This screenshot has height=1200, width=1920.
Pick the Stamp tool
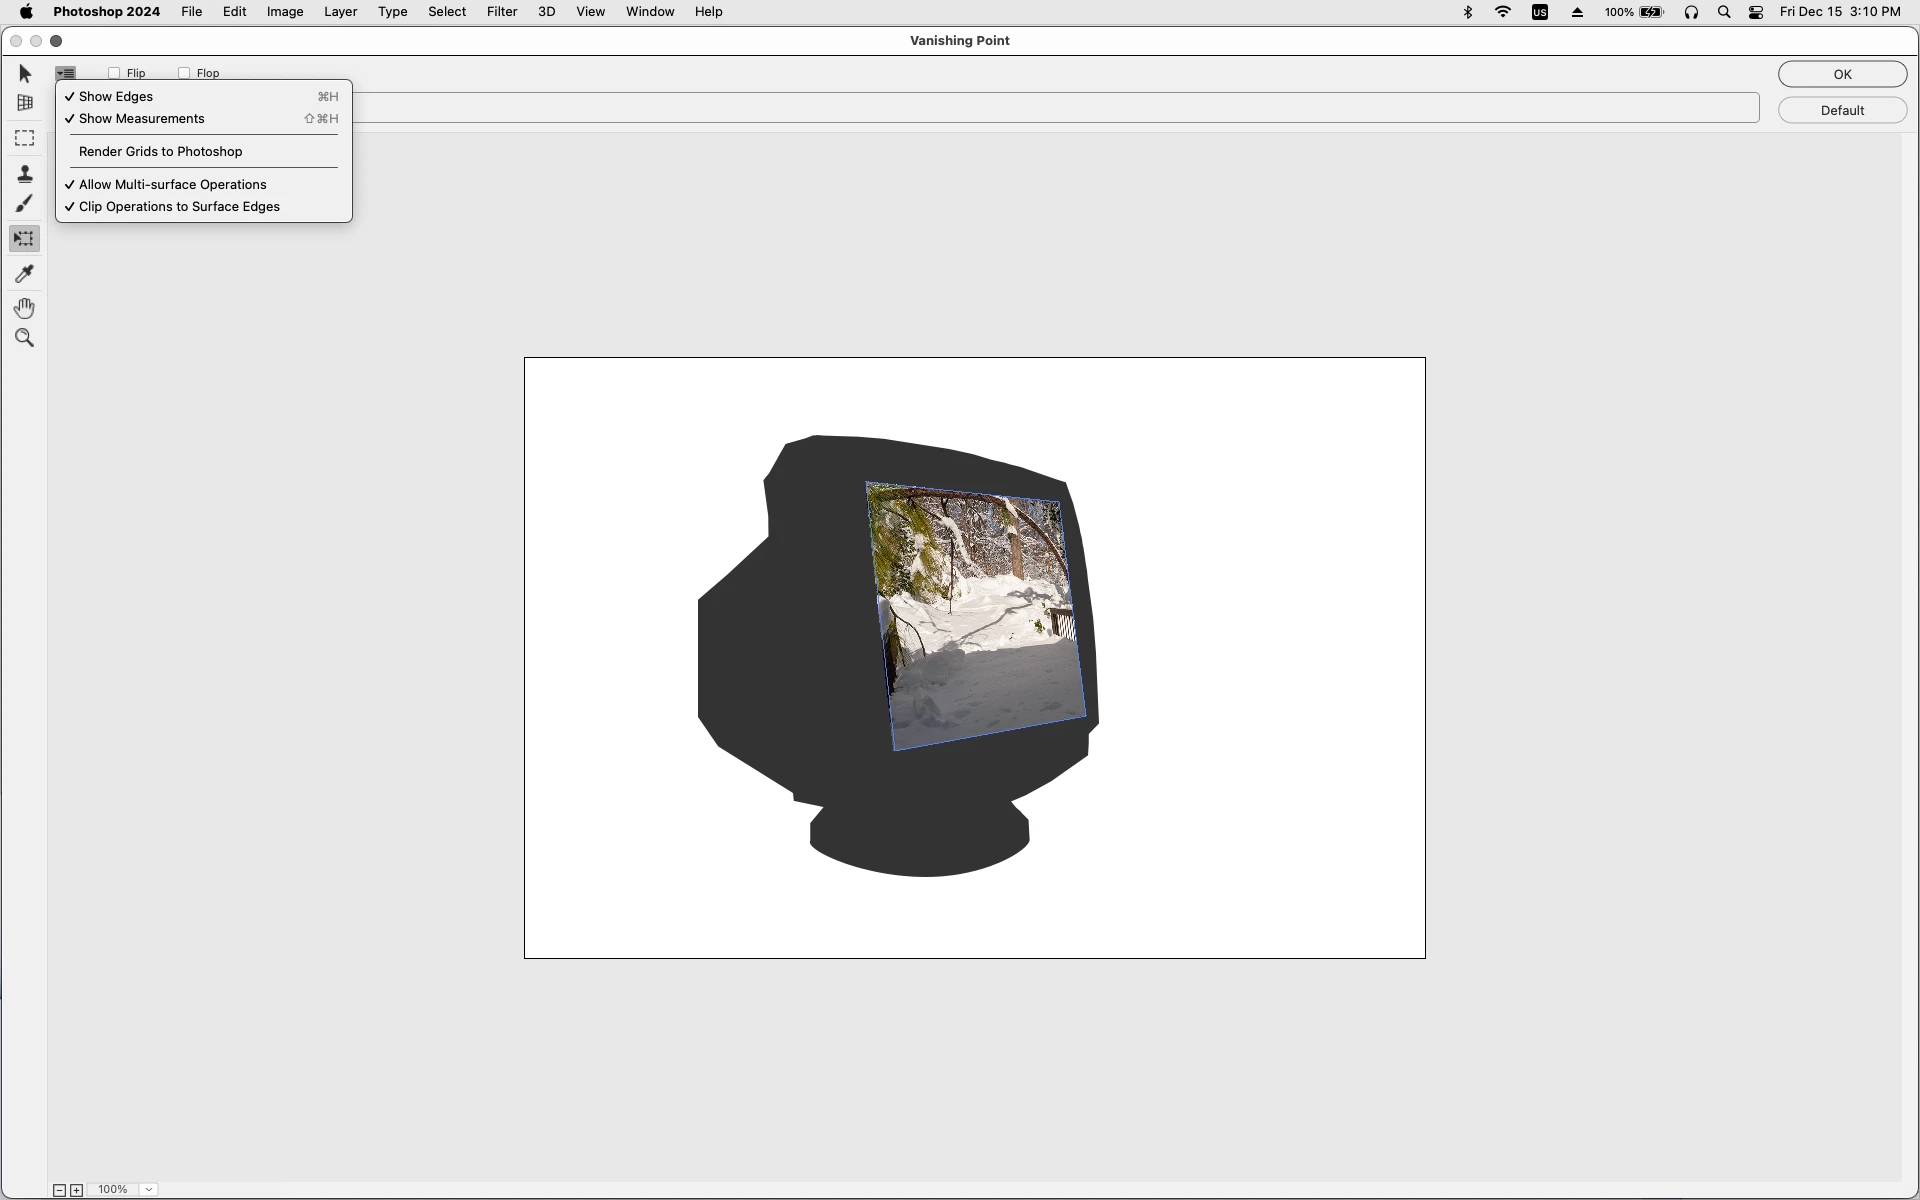pyautogui.click(x=25, y=174)
